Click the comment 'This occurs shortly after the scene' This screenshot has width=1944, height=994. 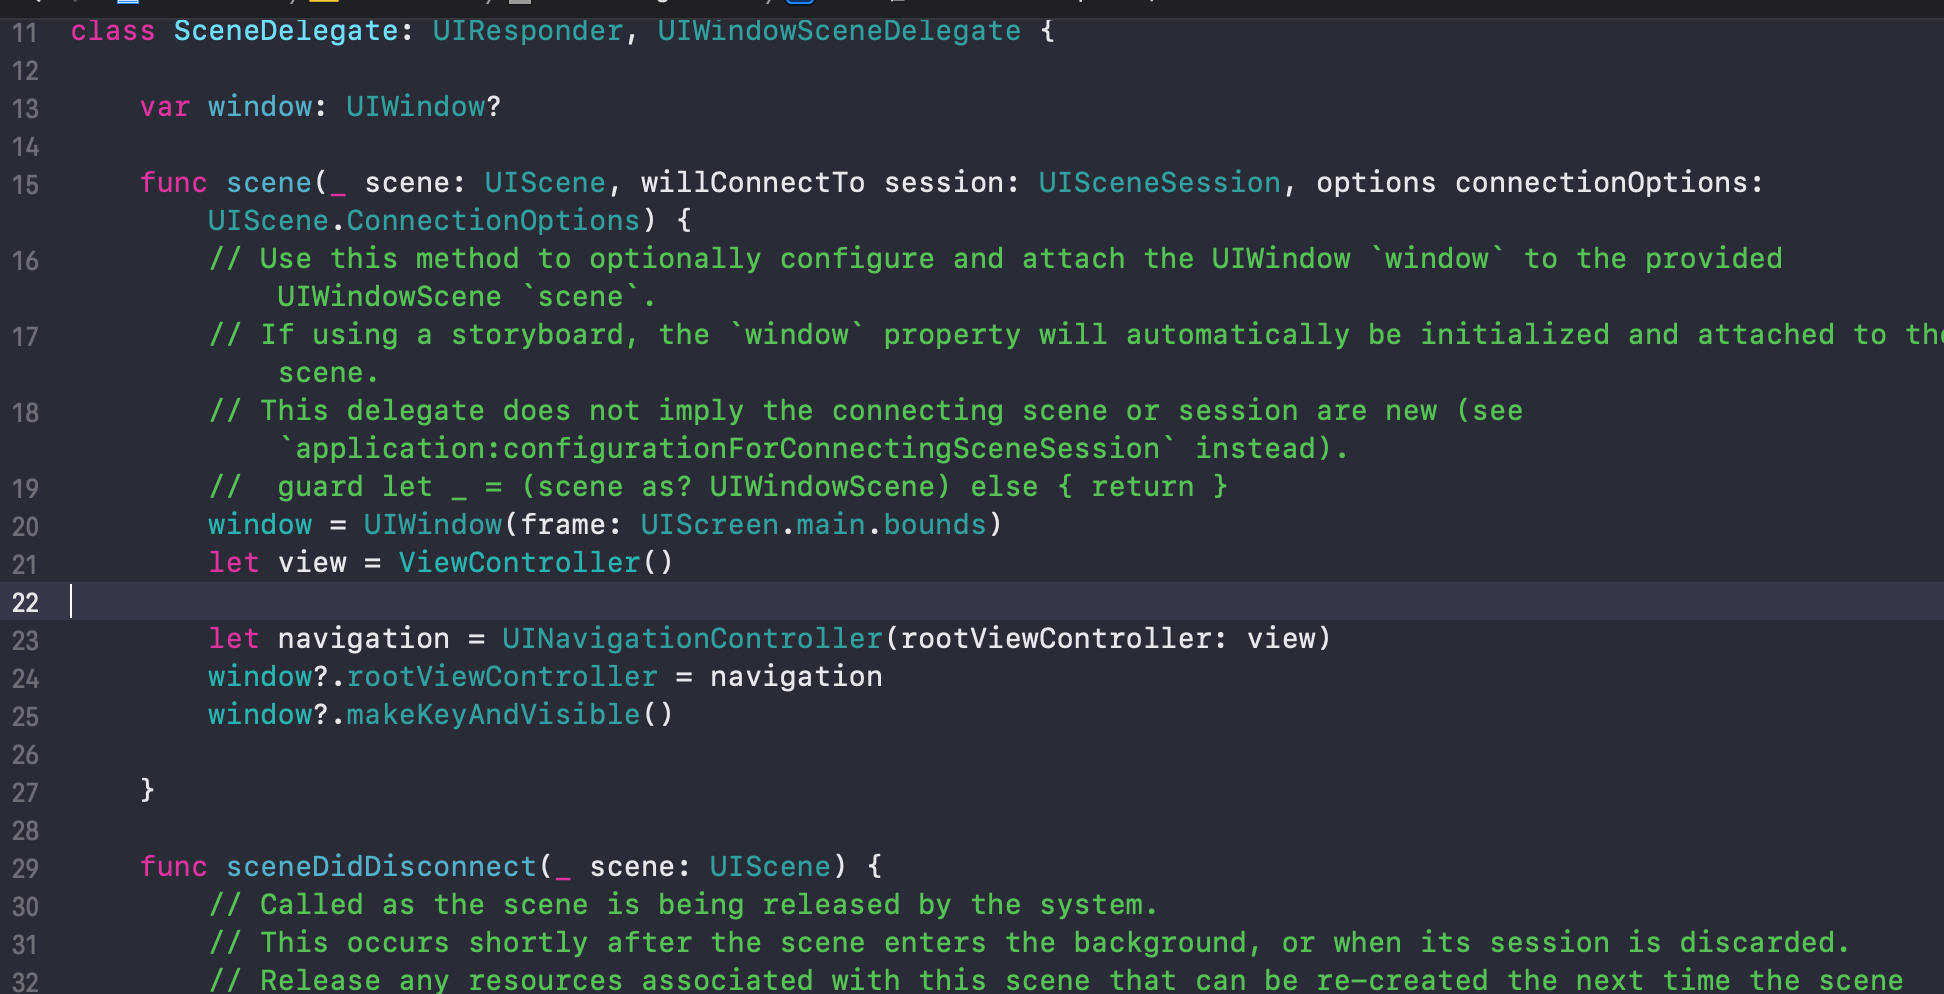1030,943
